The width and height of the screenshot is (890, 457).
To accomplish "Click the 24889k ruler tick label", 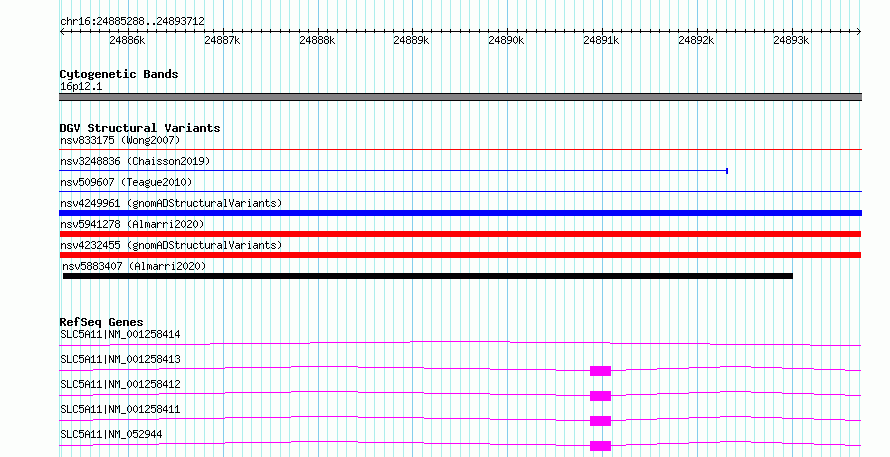I will tap(411, 40).
